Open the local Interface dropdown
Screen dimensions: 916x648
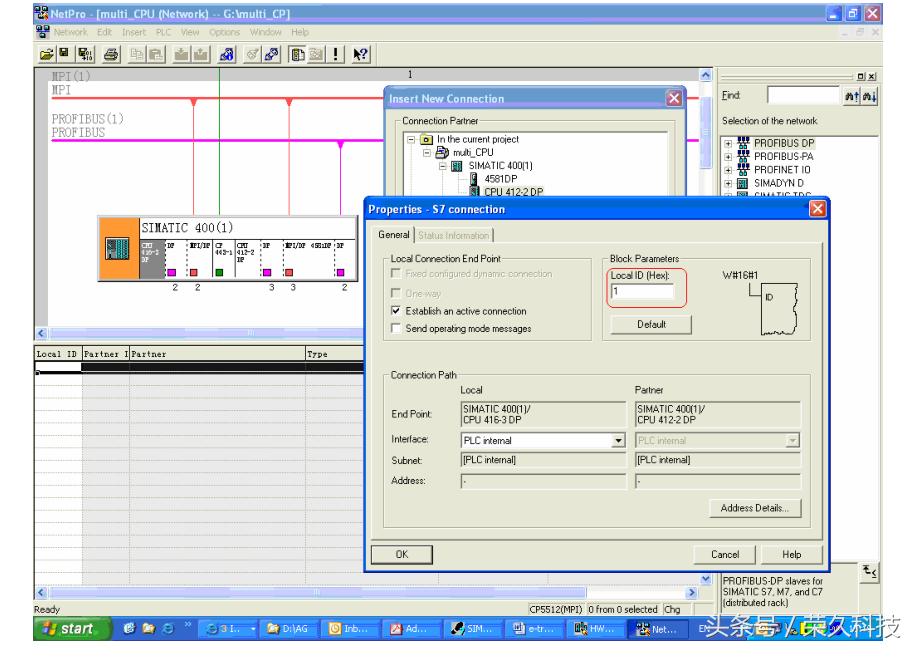click(x=618, y=441)
